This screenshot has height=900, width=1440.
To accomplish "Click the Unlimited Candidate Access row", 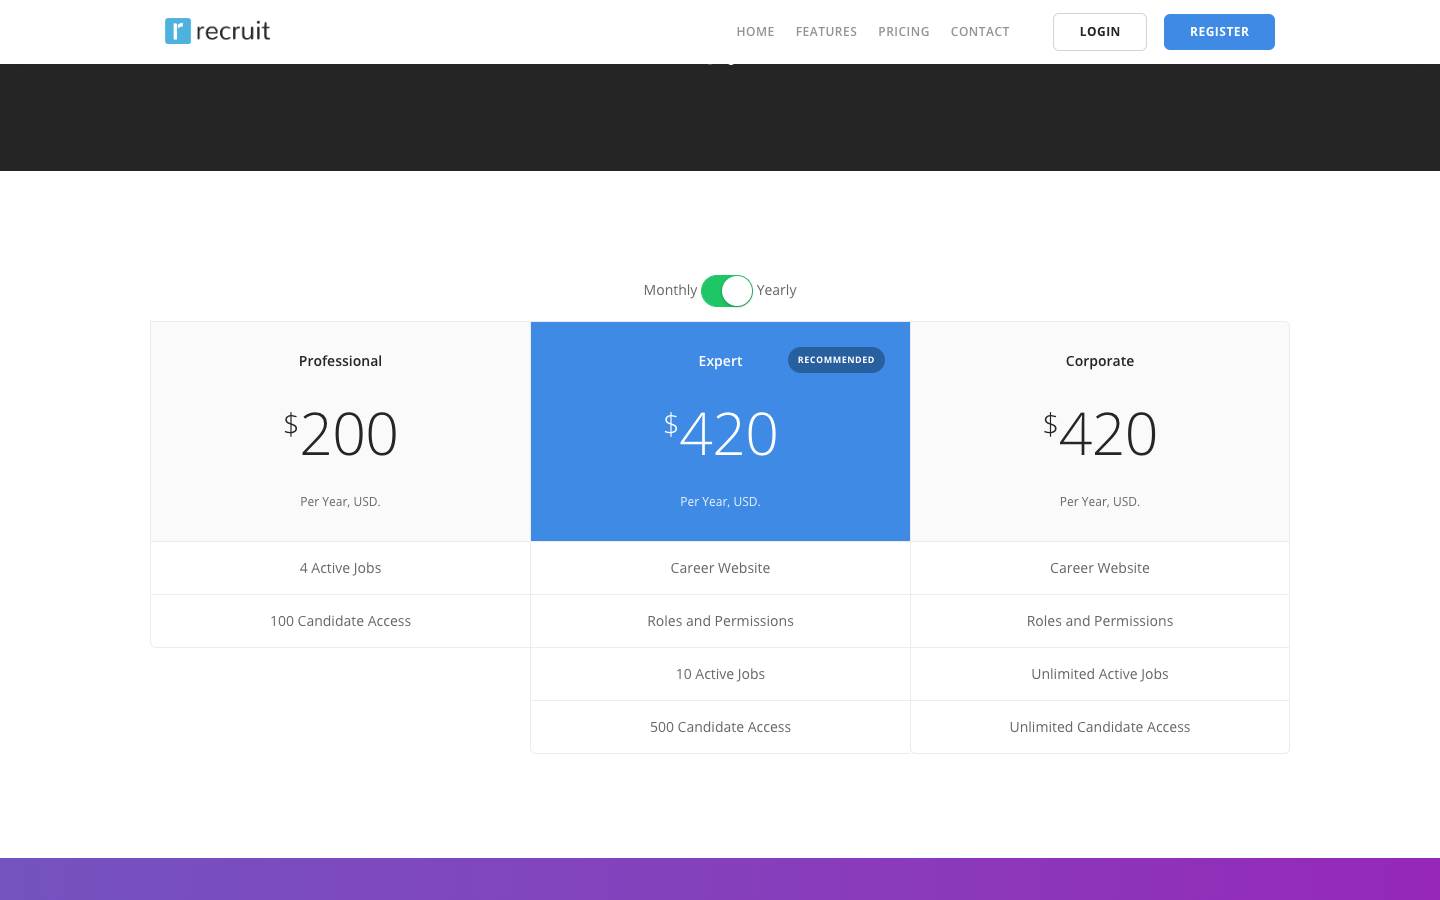I will [1099, 727].
